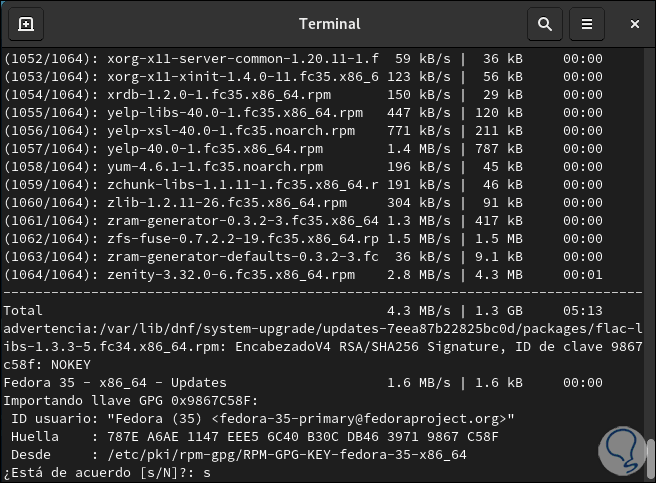Viewport: 656px width, 483px height.
Task: Open the terminal search tool
Action: [x=544, y=24]
